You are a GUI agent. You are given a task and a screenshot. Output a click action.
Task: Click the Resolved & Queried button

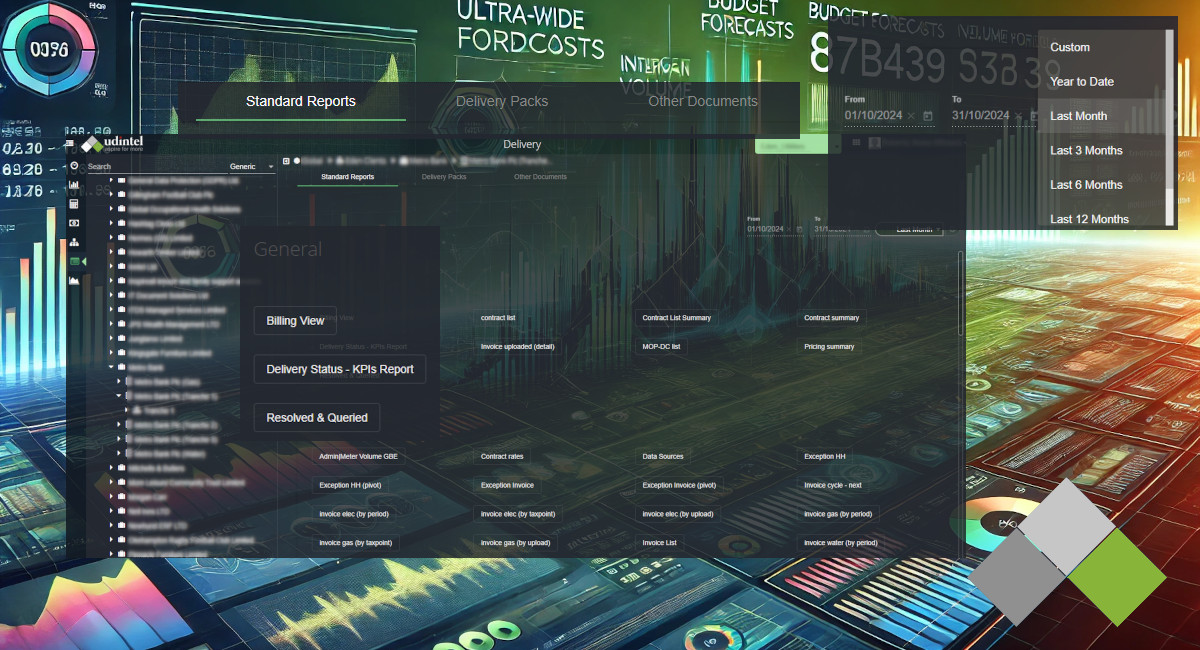point(317,418)
